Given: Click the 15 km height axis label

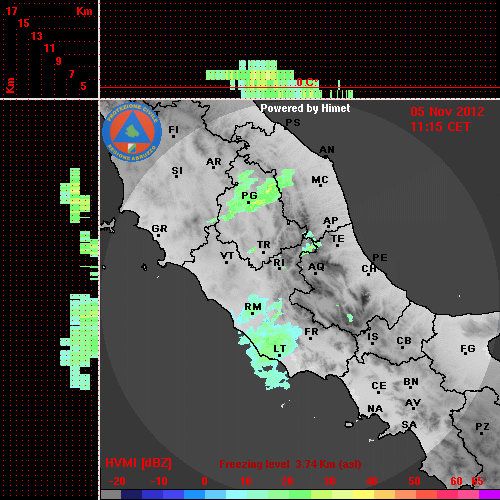Looking at the screenshot, I should pos(24,23).
